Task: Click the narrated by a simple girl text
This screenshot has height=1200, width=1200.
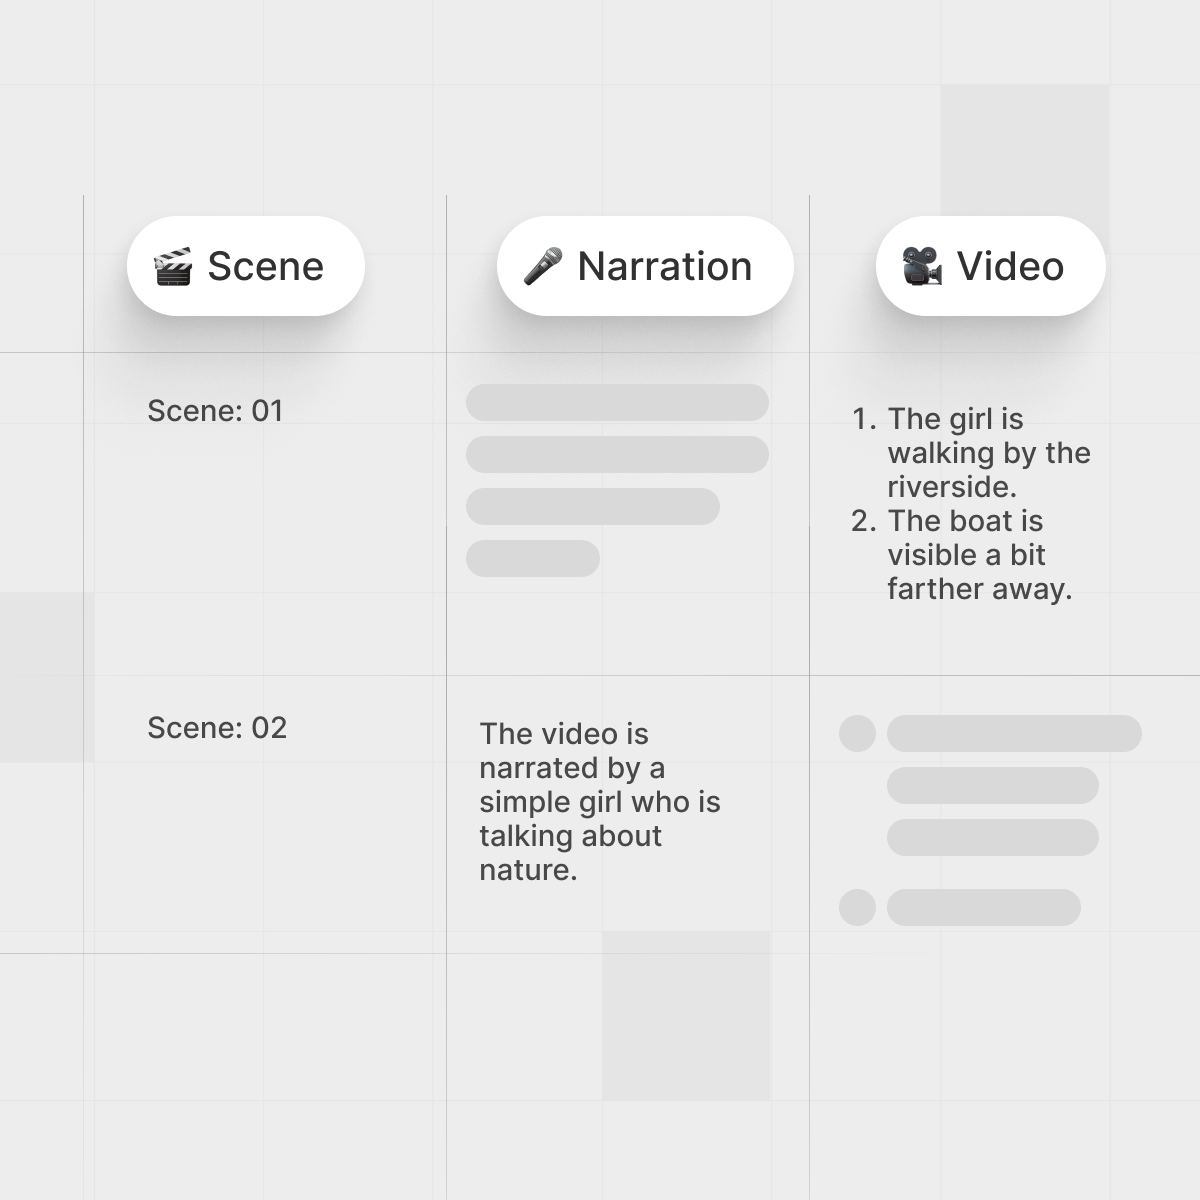Action: pyautogui.click(x=600, y=802)
